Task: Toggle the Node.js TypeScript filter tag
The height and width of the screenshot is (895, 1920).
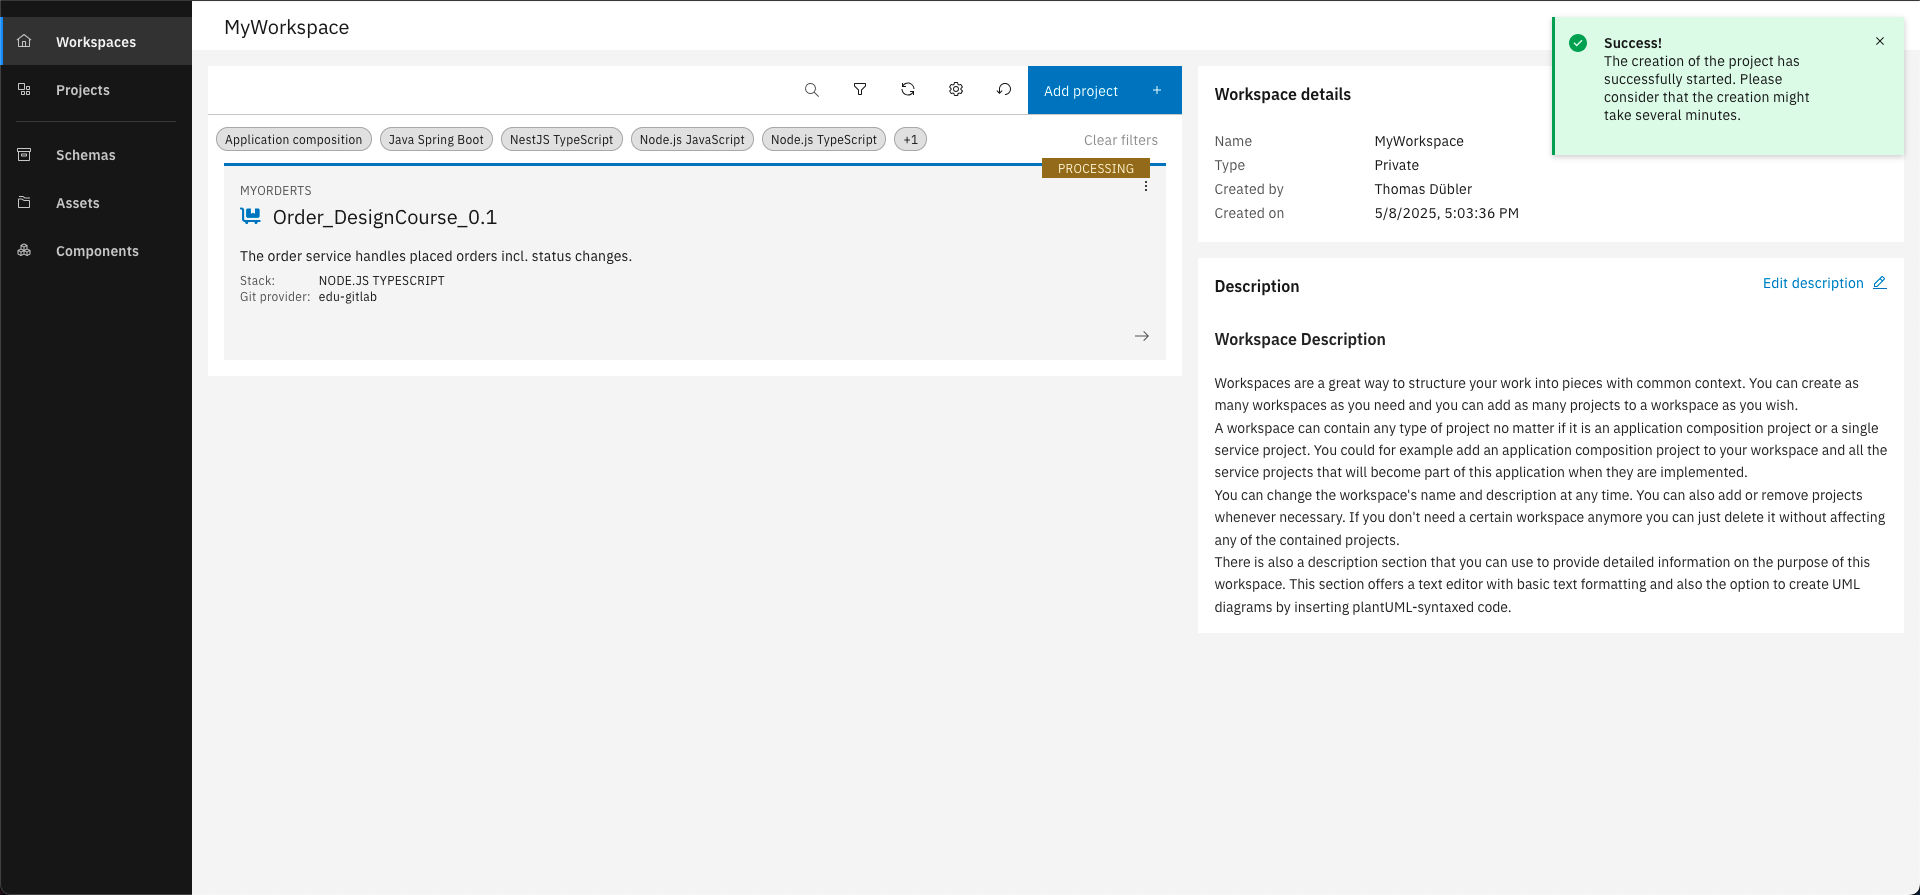Action: click(x=824, y=140)
